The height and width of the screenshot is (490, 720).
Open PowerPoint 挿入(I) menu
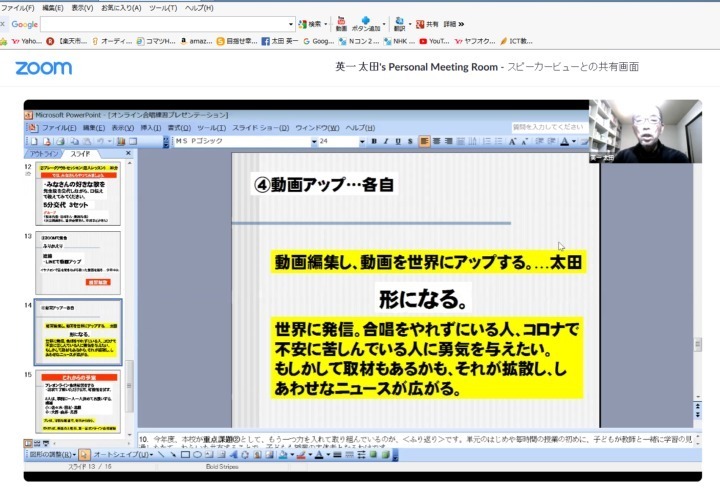click(151, 128)
